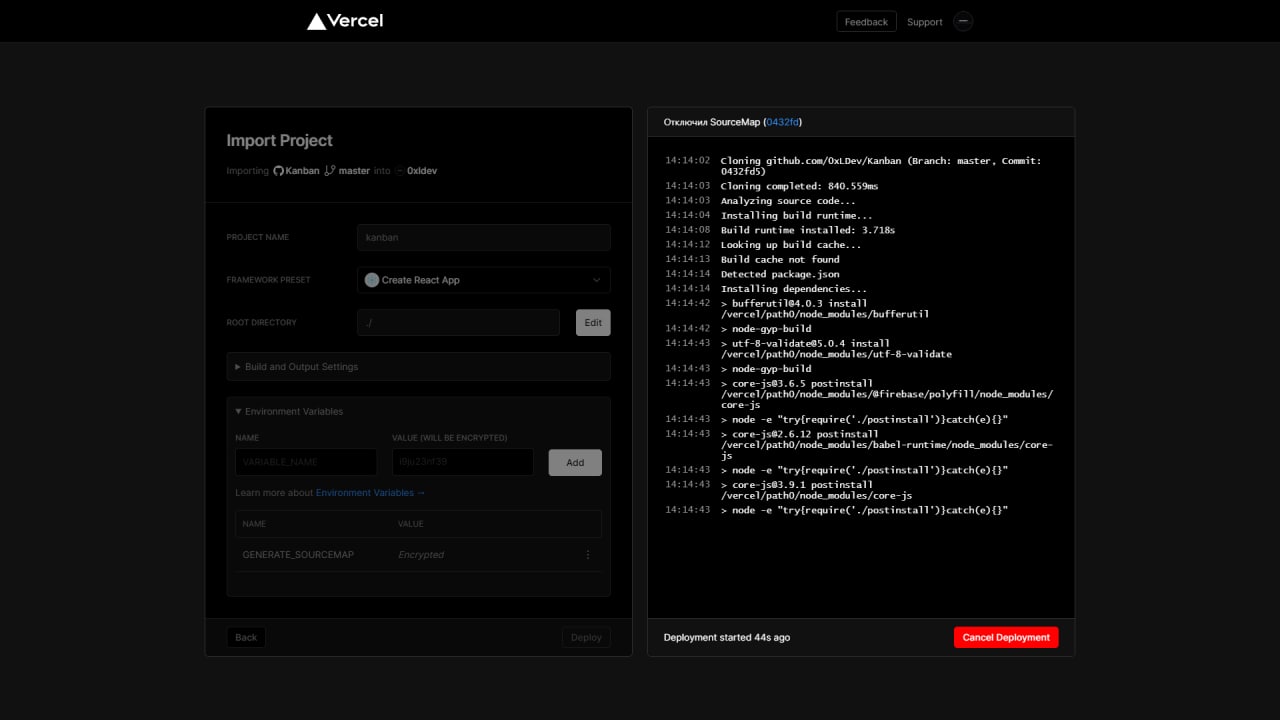Screen dimensions: 1280x720
Task: Click the 0xldev team name
Action: [422, 171]
